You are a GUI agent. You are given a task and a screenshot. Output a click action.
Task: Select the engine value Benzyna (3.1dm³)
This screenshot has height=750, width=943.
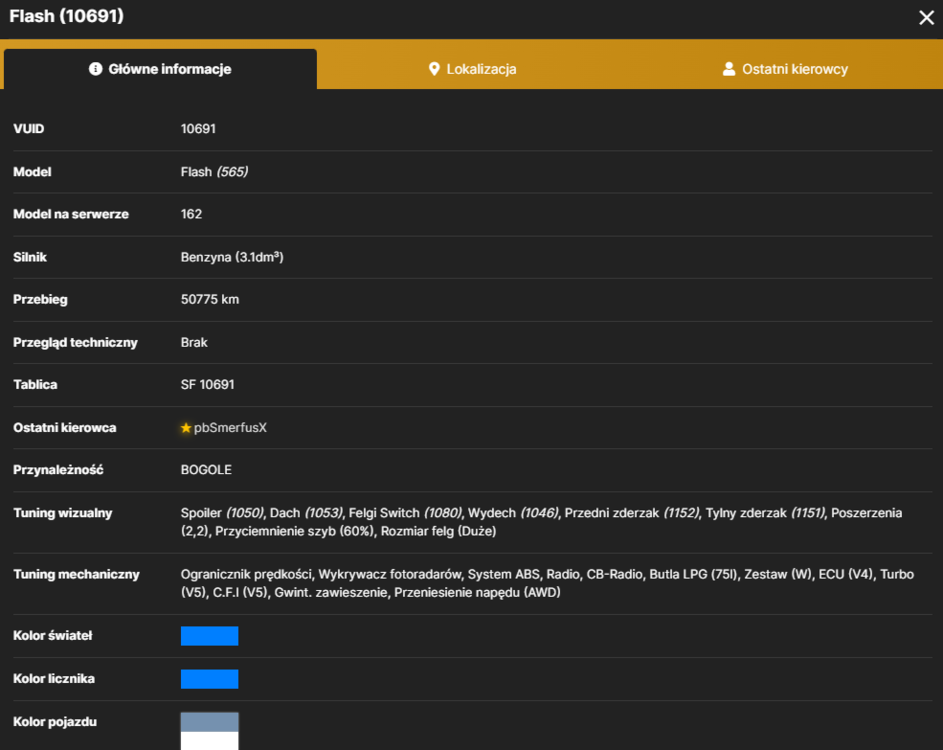(232, 257)
